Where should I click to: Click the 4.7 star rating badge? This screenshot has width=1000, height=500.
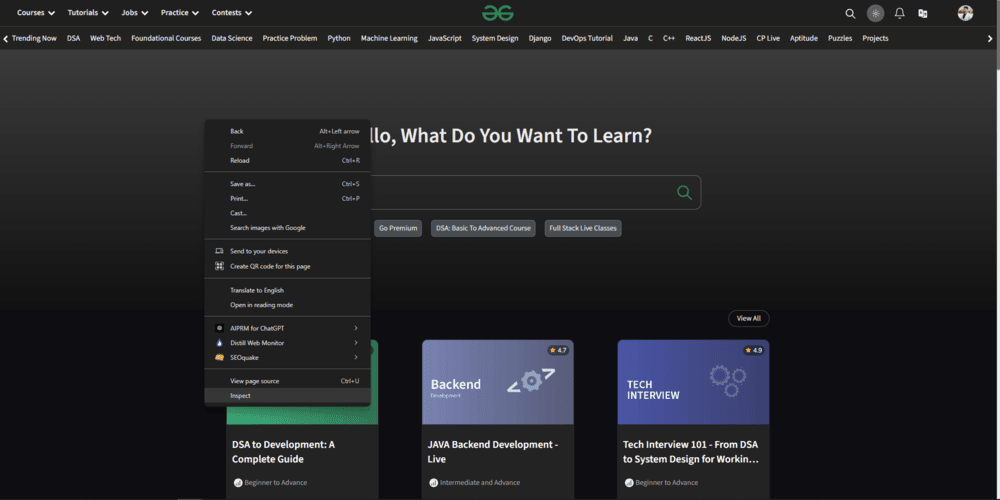point(558,350)
